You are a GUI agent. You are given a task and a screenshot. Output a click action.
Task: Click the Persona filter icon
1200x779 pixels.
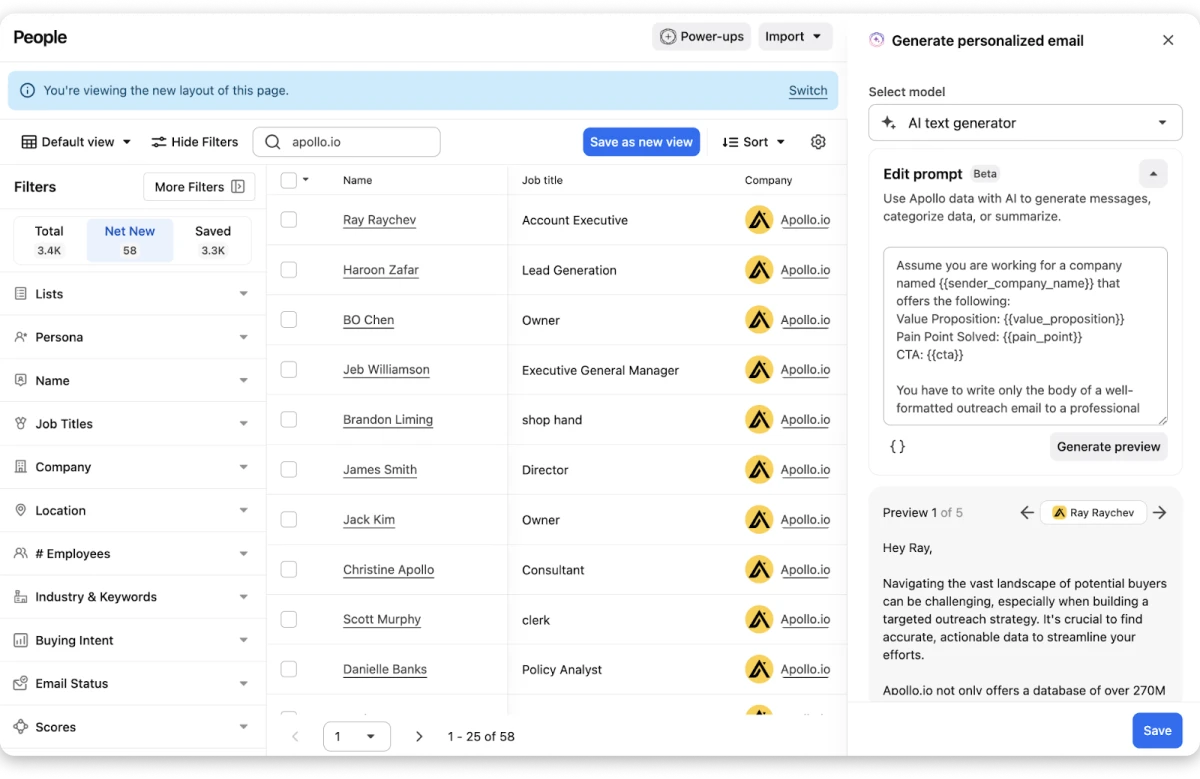click(21, 337)
